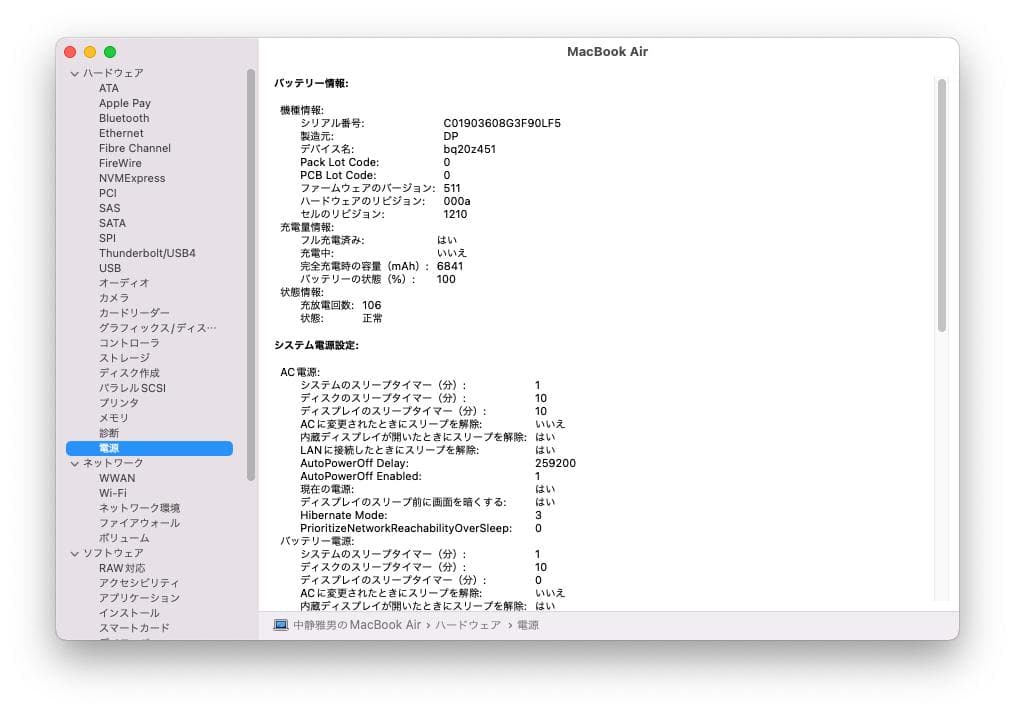This screenshot has width=1015, height=714.
Task: Select パラレルSCSI in the sidebar
Action: coord(132,388)
